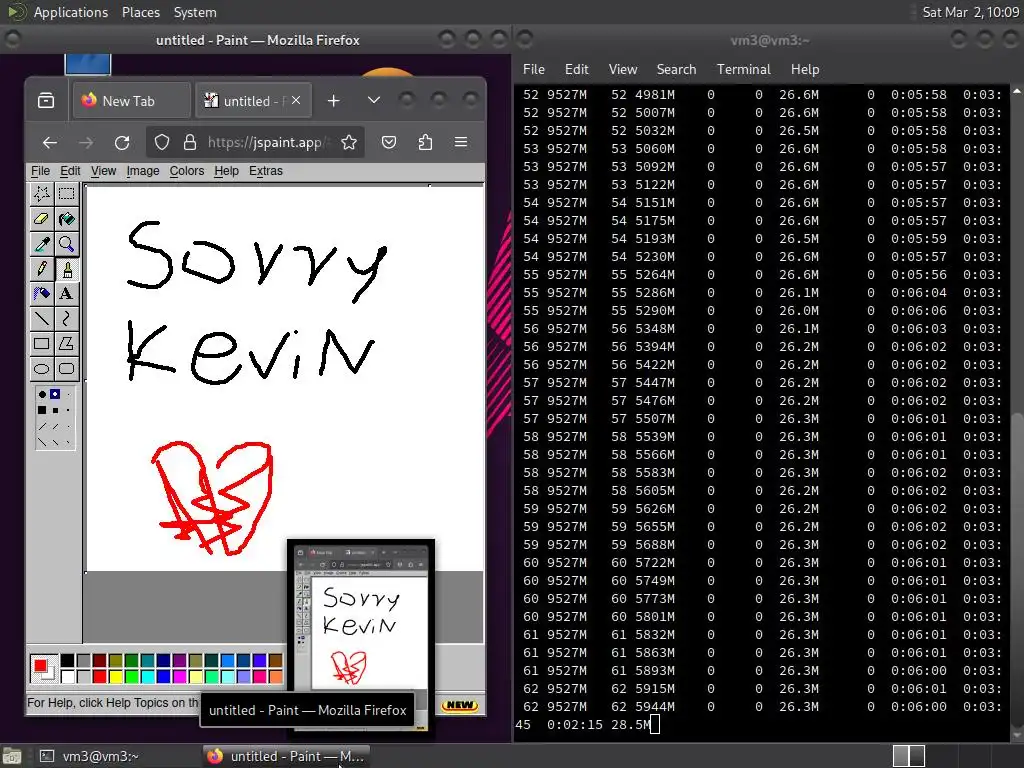Select the Rectangle shape tool
Screen dimensions: 1024x768
pos(42,344)
